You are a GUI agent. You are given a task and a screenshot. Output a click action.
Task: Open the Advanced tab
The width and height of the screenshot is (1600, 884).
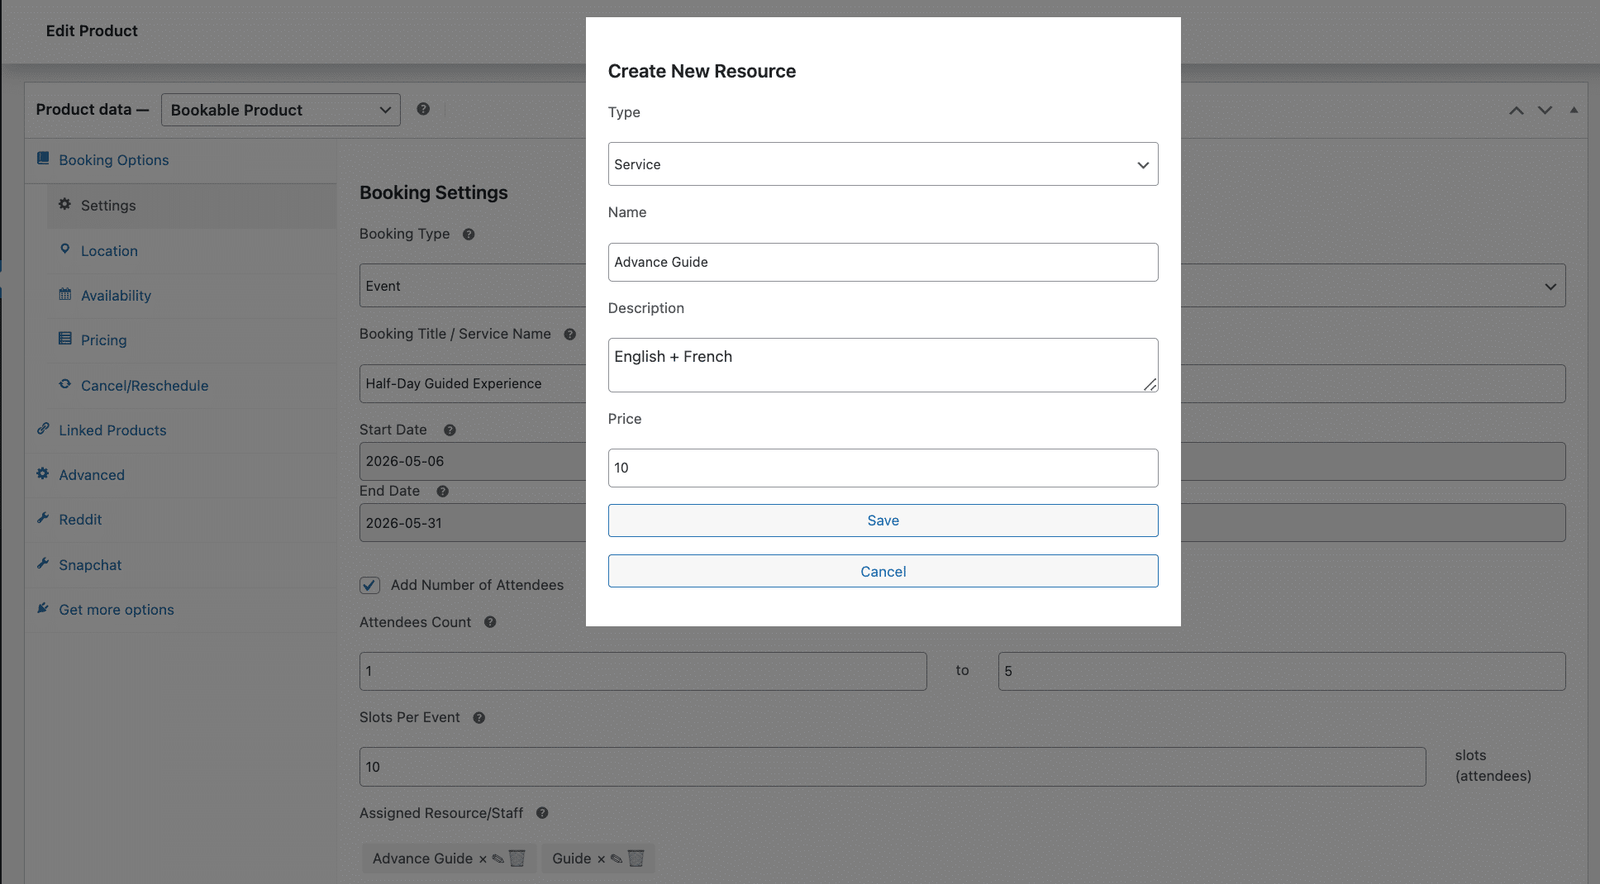pyautogui.click(x=92, y=475)
